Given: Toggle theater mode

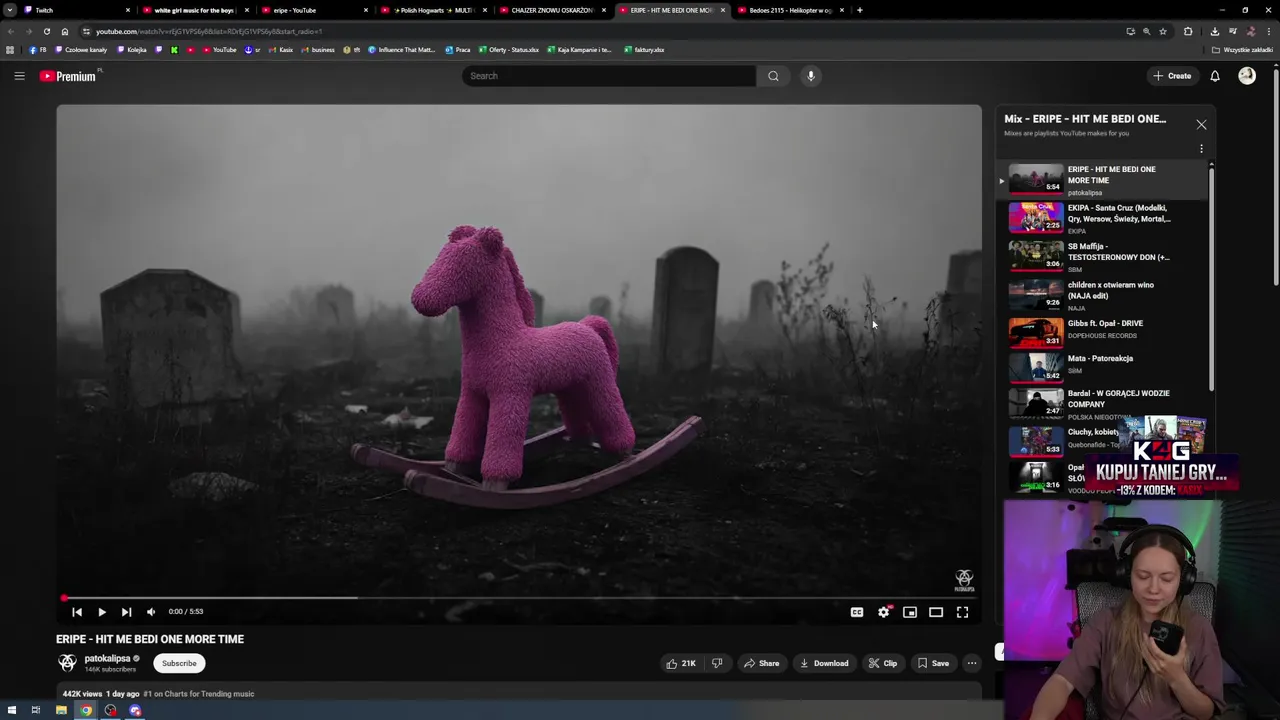Looking at the screenshot, I should point(936,612).
